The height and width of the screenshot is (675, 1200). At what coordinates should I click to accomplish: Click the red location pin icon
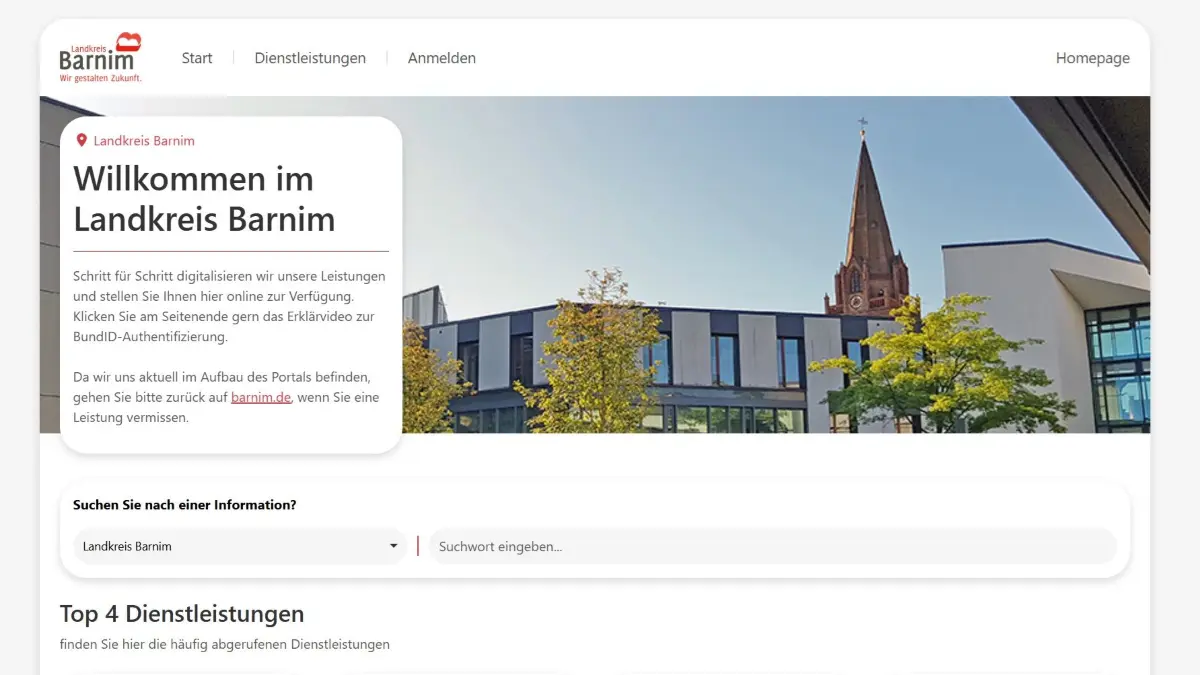coord(82,140)
